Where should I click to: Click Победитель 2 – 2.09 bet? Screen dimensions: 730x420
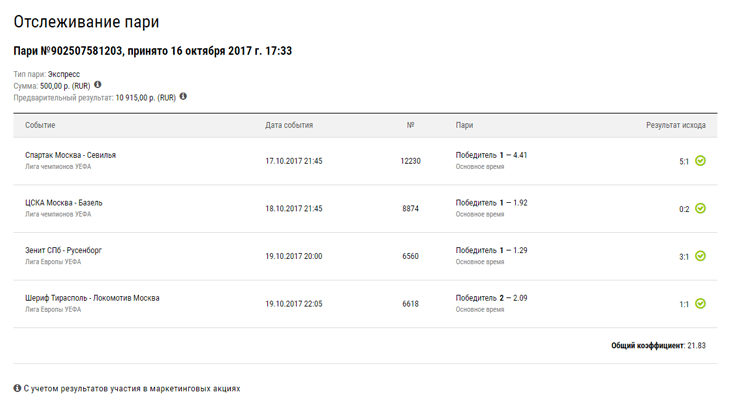pyautogui.click(x=491, y=298)
